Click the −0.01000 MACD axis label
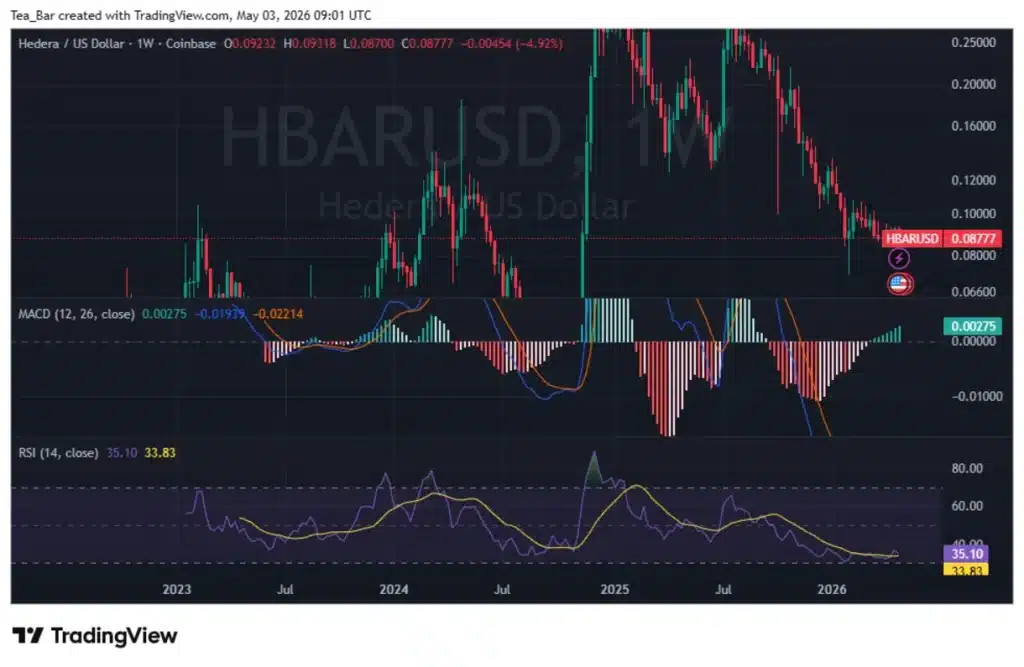The height and width of the screenshot is (667, 1024). pos(976,397)
